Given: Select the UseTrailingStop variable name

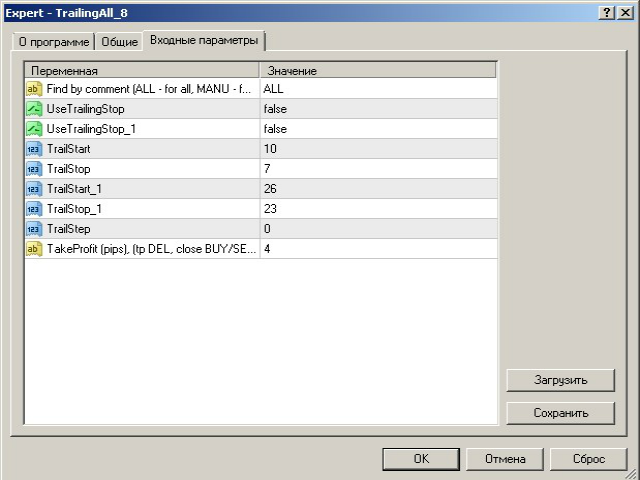Looking at the screenshot, I should tap(85, 109).
